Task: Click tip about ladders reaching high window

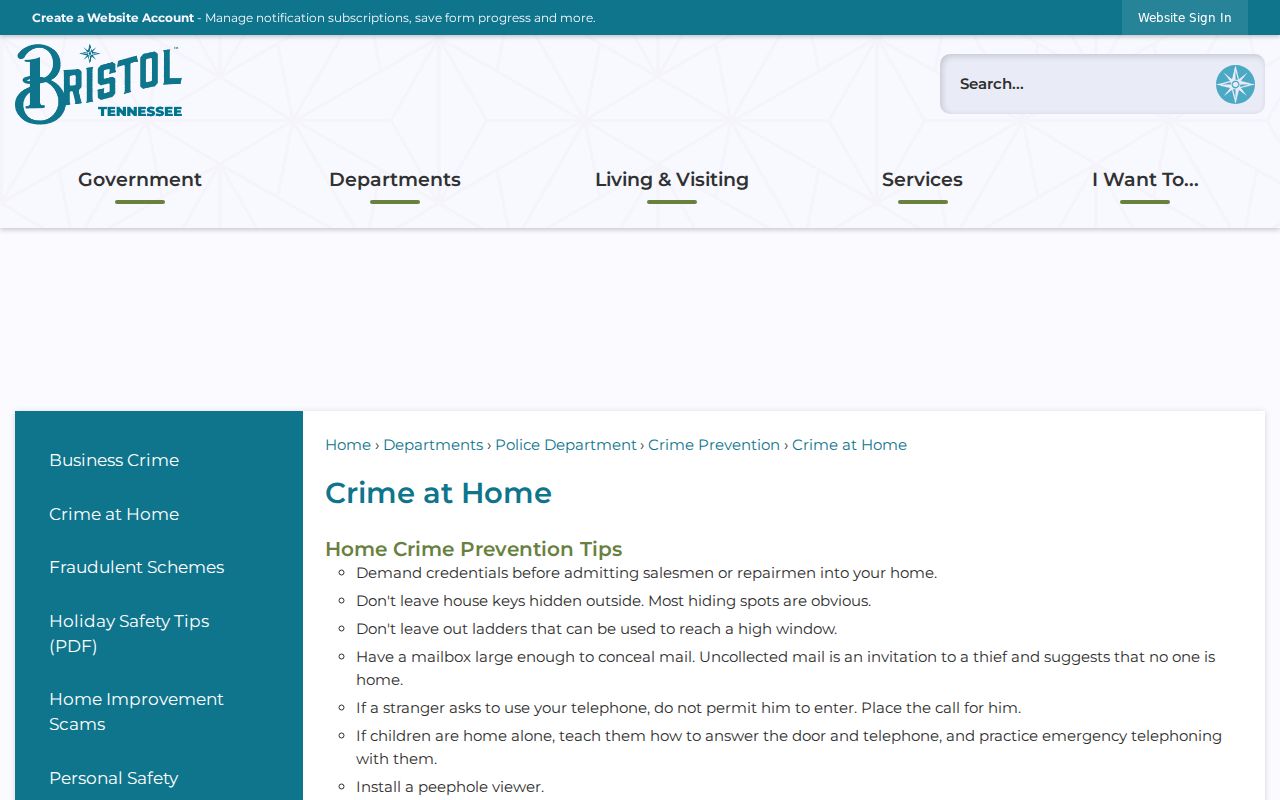Action: [x=596, y=629]
